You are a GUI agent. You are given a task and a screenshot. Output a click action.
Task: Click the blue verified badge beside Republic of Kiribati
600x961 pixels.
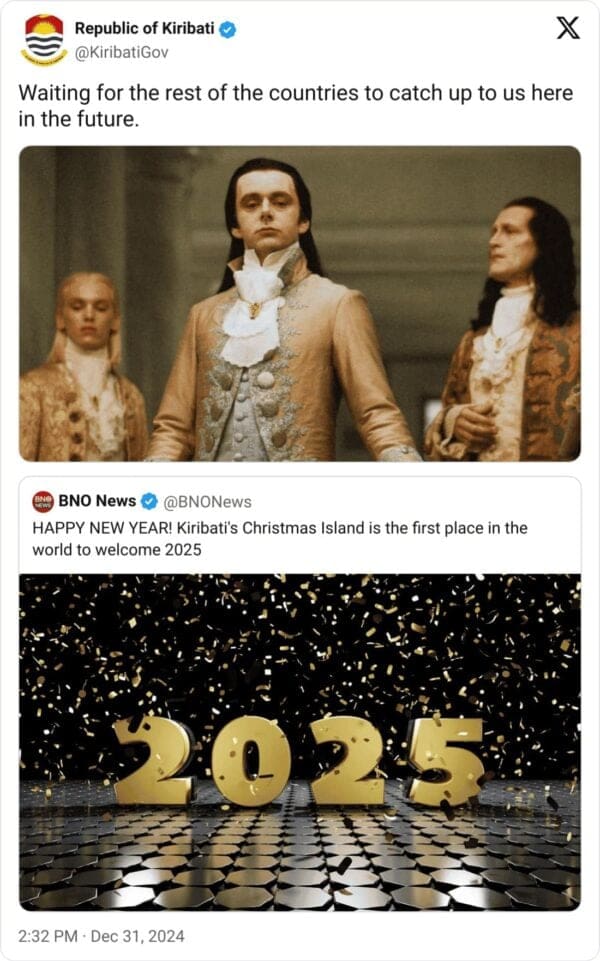[x=227, y=29]
